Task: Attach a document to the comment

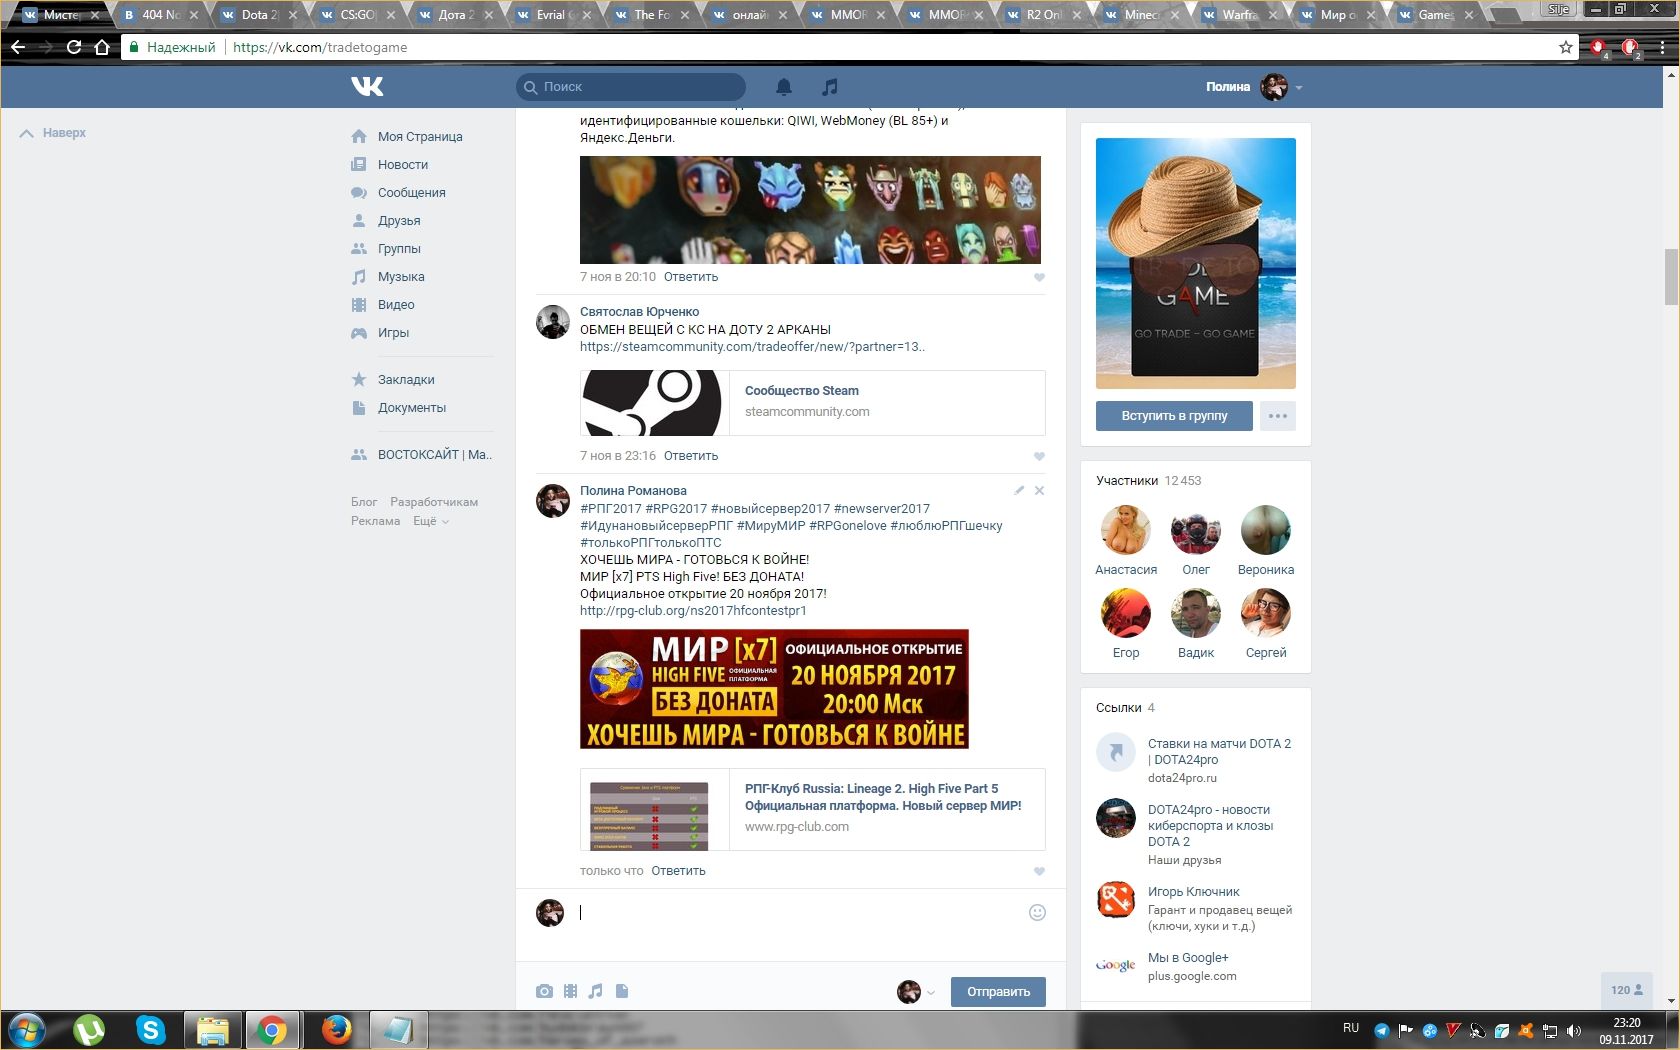Action: click(x=622, y=991)
